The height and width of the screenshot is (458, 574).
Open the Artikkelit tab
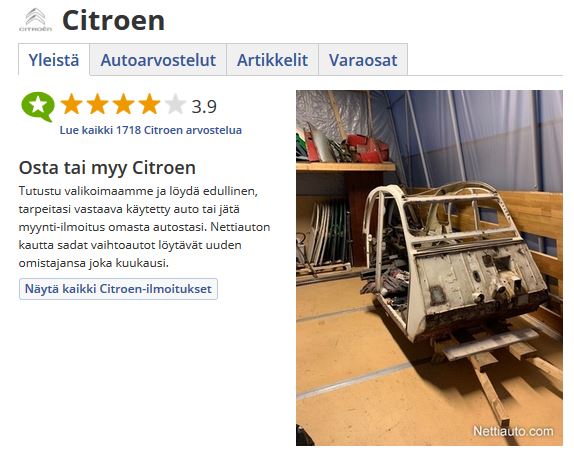point(272,60)
